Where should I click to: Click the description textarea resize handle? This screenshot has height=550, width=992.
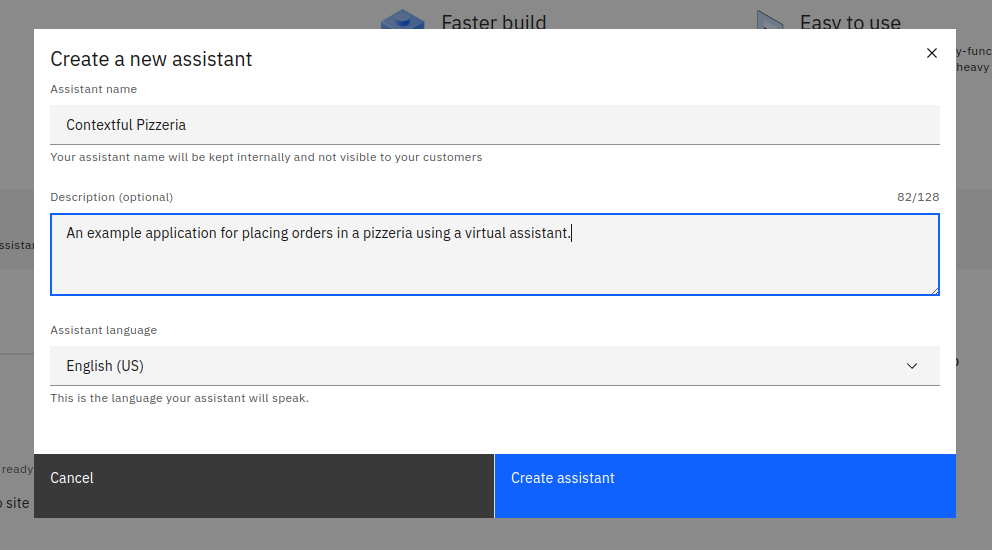pos(934,291)
